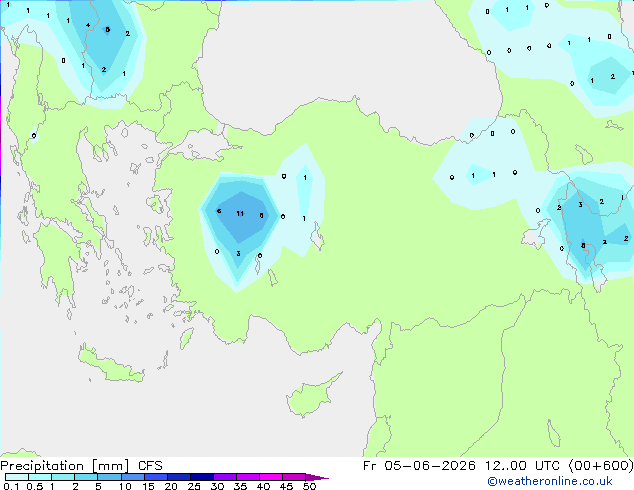Click the "25" legend scale label
Image resolution: width=634 pixels, height=490 pixels.
coord(194,486)
